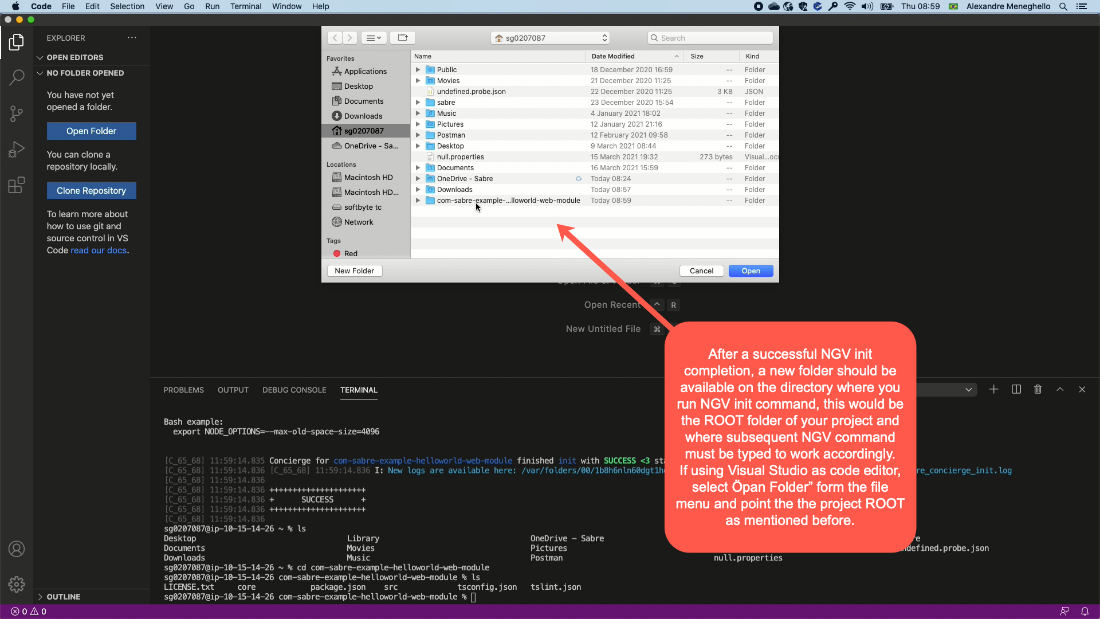Open the Accounts menu icon

point(16,549)
